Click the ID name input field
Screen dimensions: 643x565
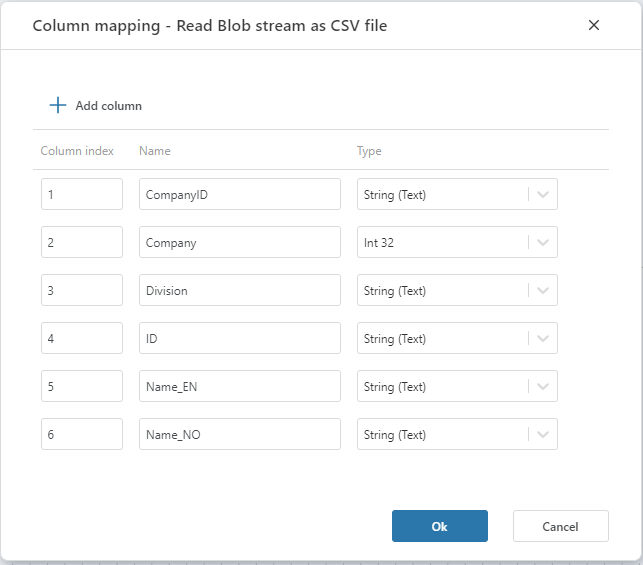[239, 339]
